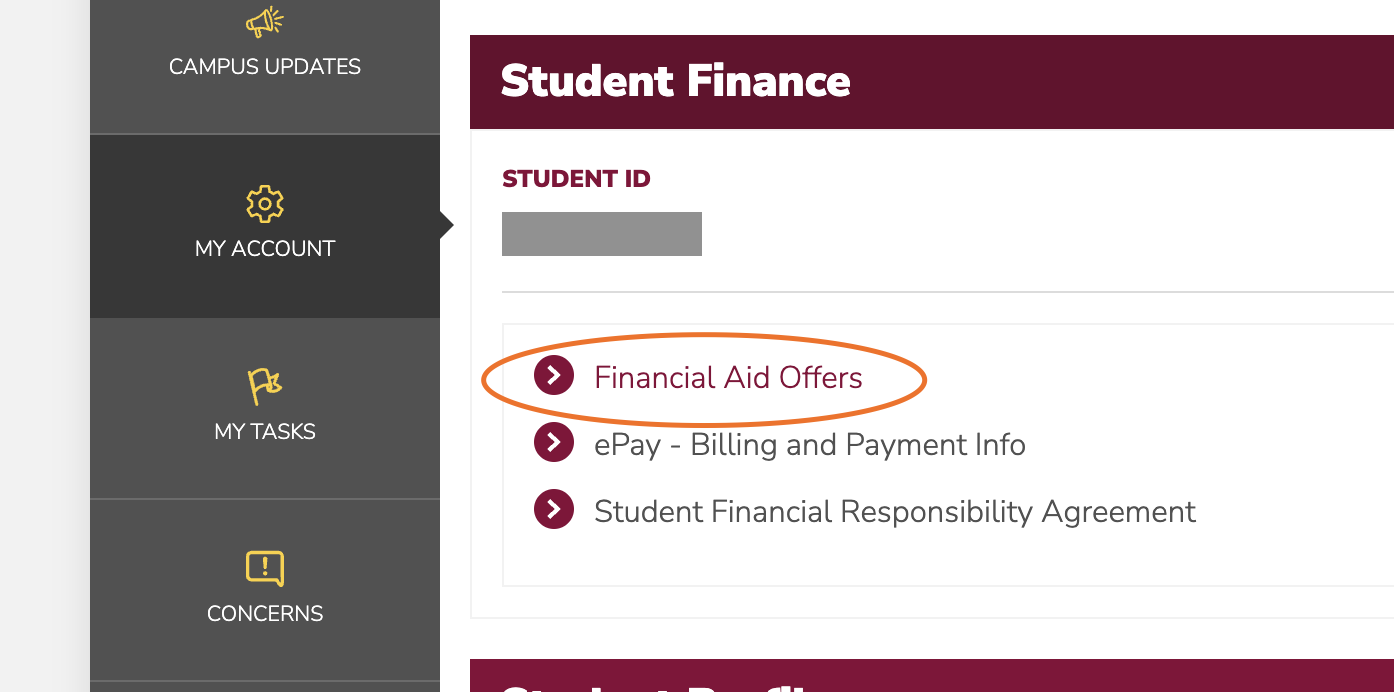
Task: Open the Concerns sidebar label
Action: (x=265, y=614)
